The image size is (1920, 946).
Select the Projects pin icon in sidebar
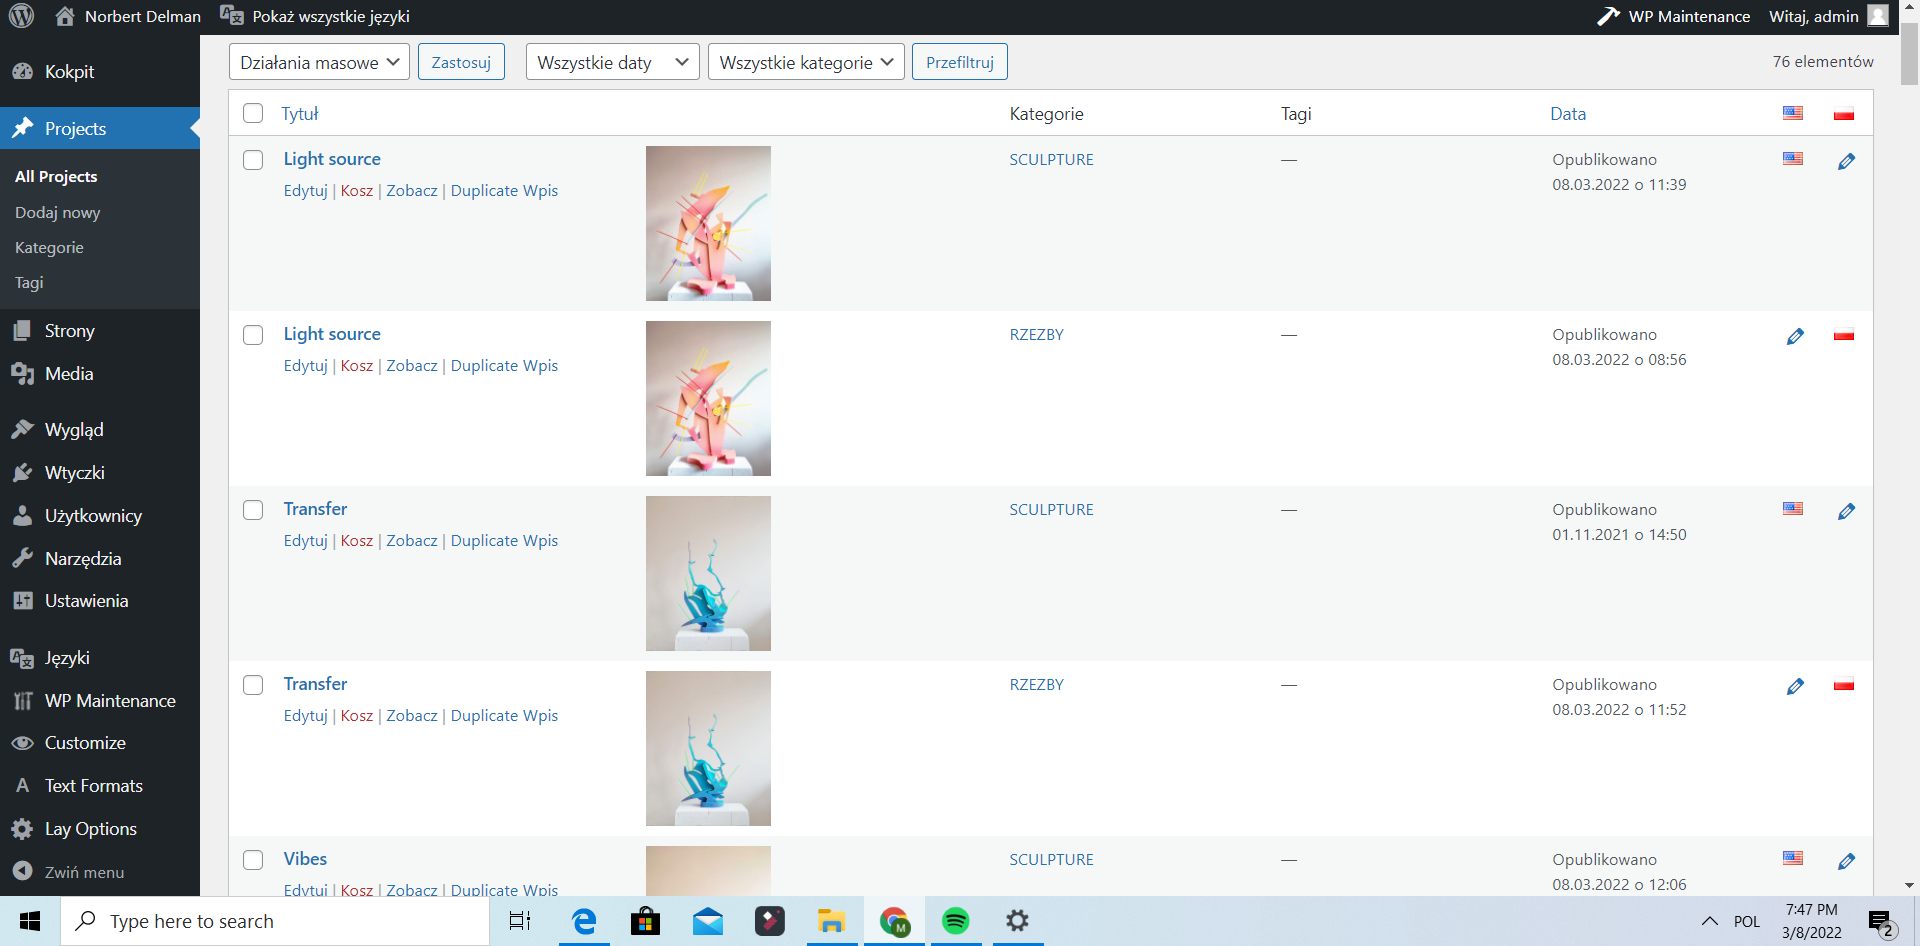coord(21,128)
